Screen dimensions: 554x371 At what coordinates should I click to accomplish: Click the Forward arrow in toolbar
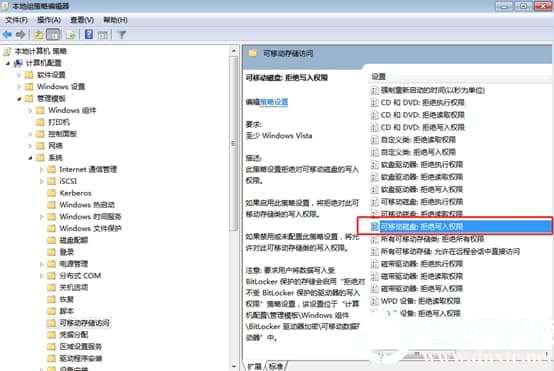pos(21,35)
